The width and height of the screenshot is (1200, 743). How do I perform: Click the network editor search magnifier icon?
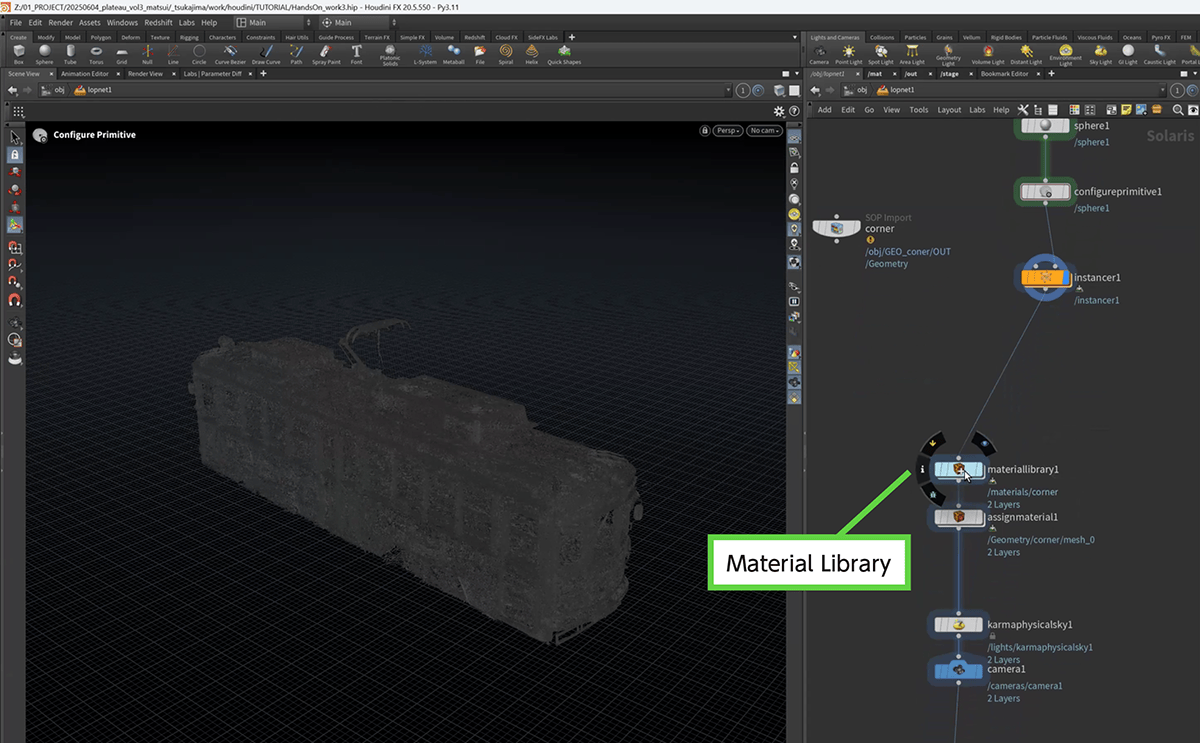(1178, 110)
